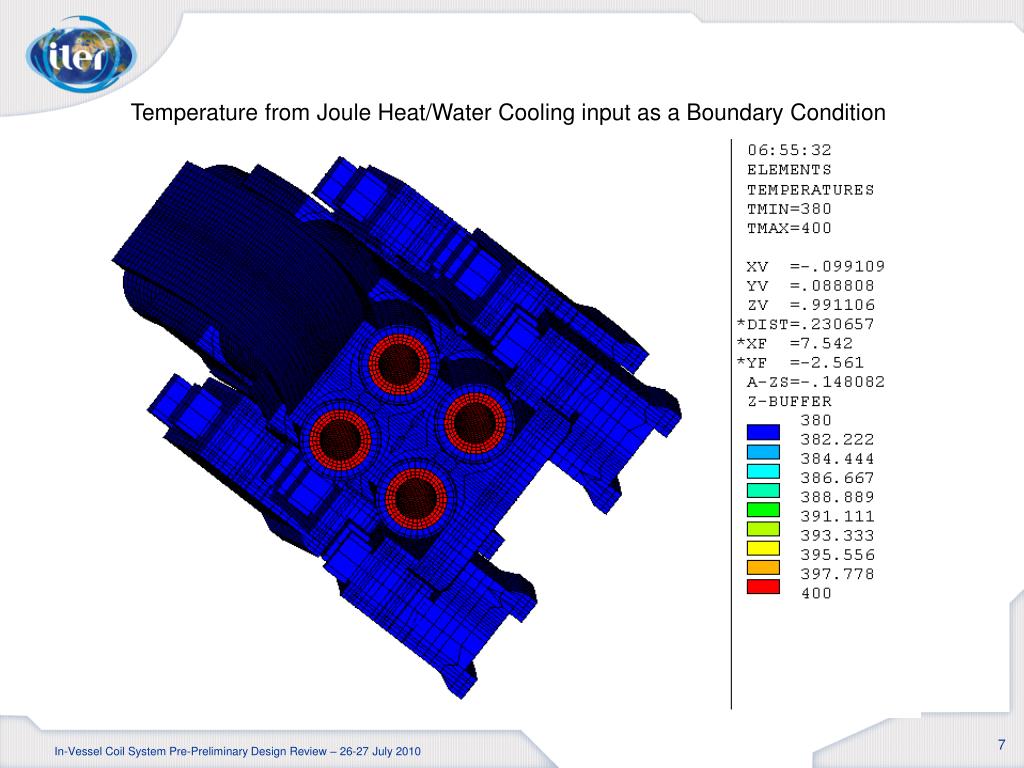Click the light blue 382.222 legend swatch

tap(763, 452)
